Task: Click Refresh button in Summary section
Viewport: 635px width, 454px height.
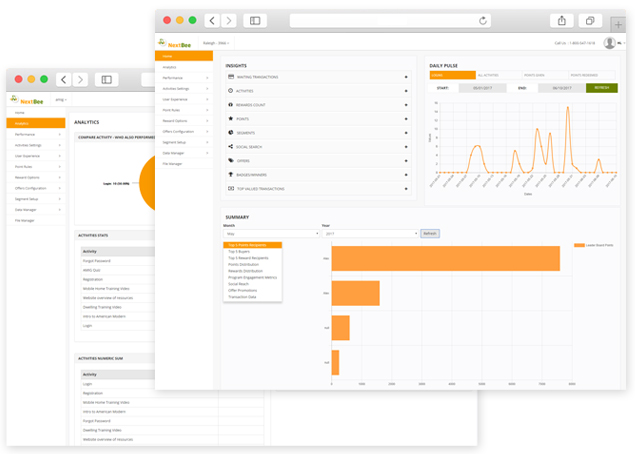Action: click(430, 234)
